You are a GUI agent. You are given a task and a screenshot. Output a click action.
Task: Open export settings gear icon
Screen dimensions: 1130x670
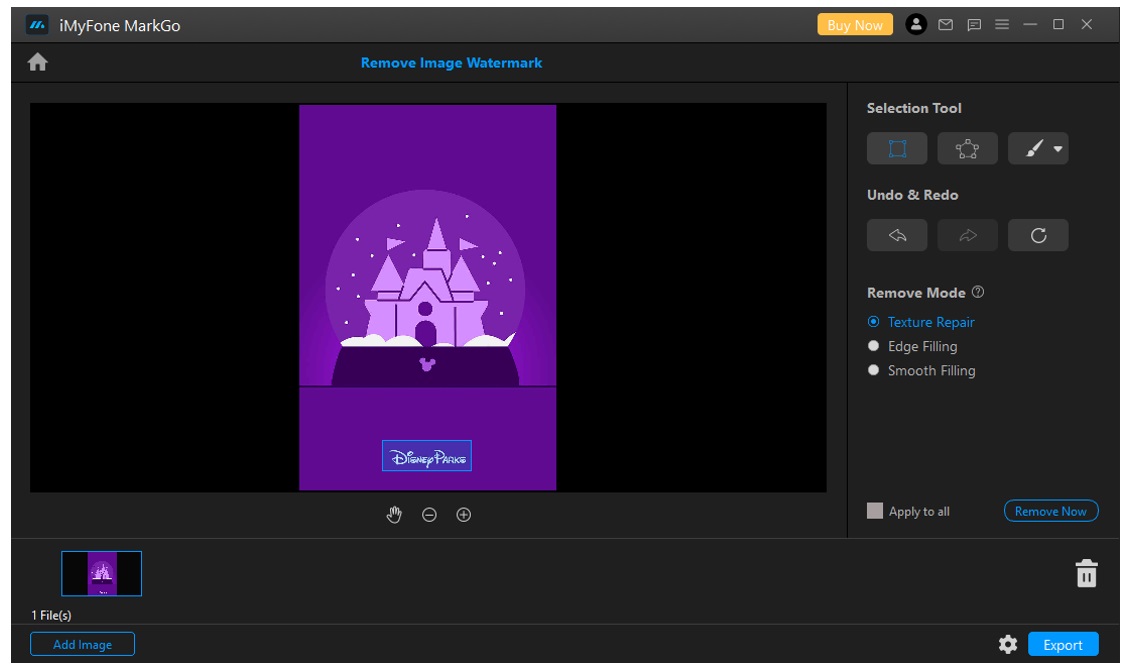pos(1007,644)
